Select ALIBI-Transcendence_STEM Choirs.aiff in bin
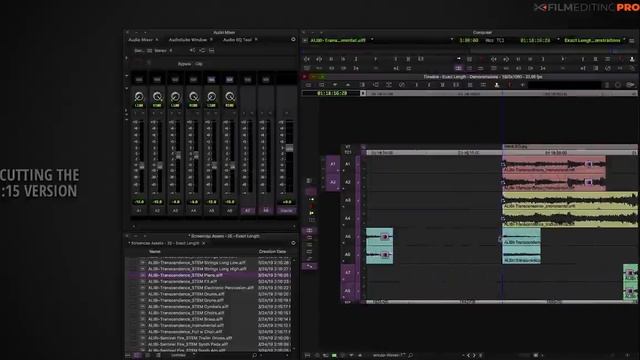 click(x=186, y=313)
